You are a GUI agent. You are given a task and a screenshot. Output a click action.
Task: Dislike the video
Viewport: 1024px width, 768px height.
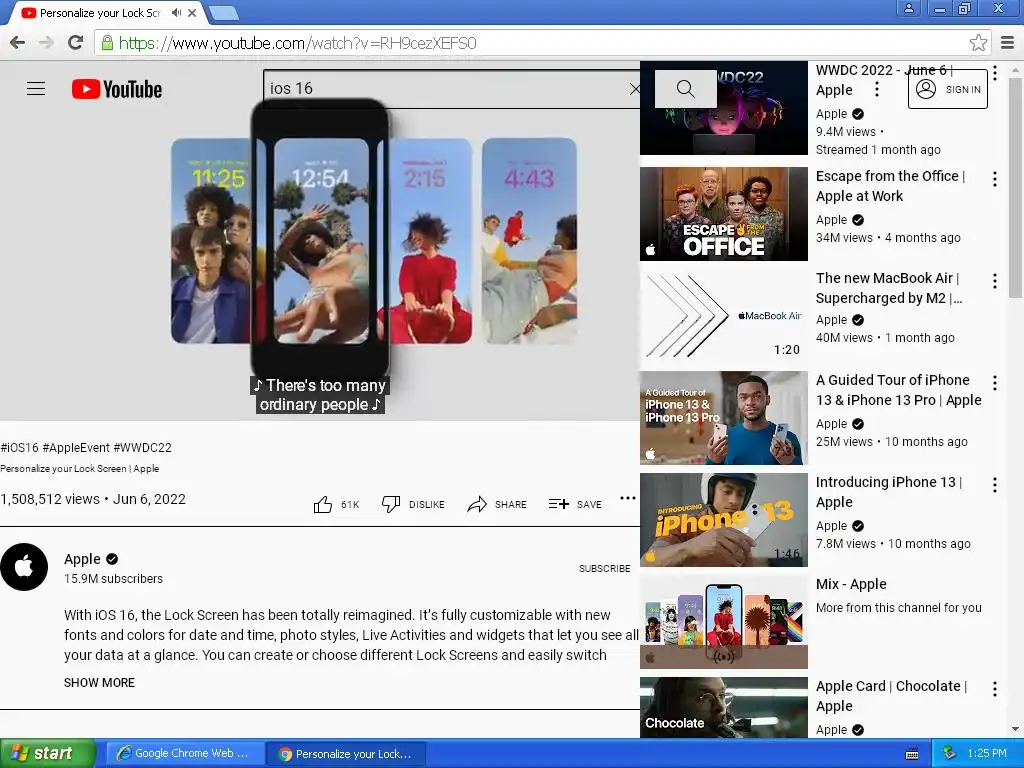point(413,504)
